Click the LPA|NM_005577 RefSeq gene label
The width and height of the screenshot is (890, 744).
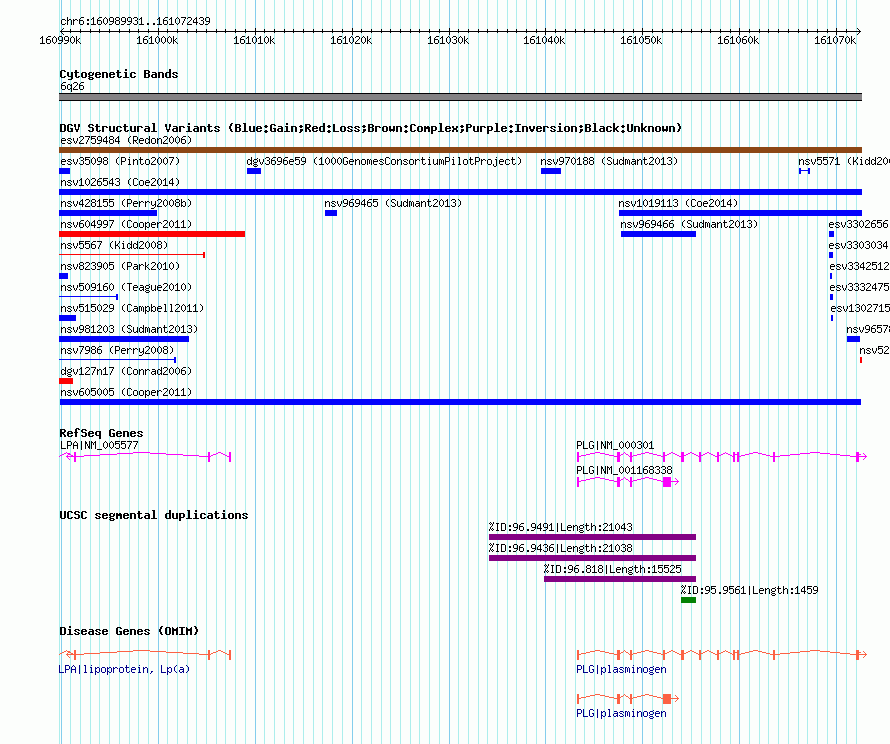pyautogui.click(x=99, y=445)
